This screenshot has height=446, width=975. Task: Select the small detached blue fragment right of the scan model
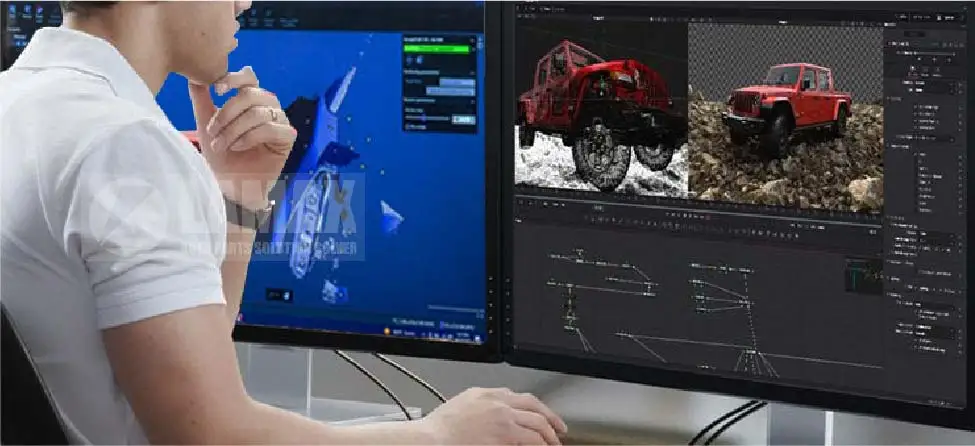[x=390, y=217]
